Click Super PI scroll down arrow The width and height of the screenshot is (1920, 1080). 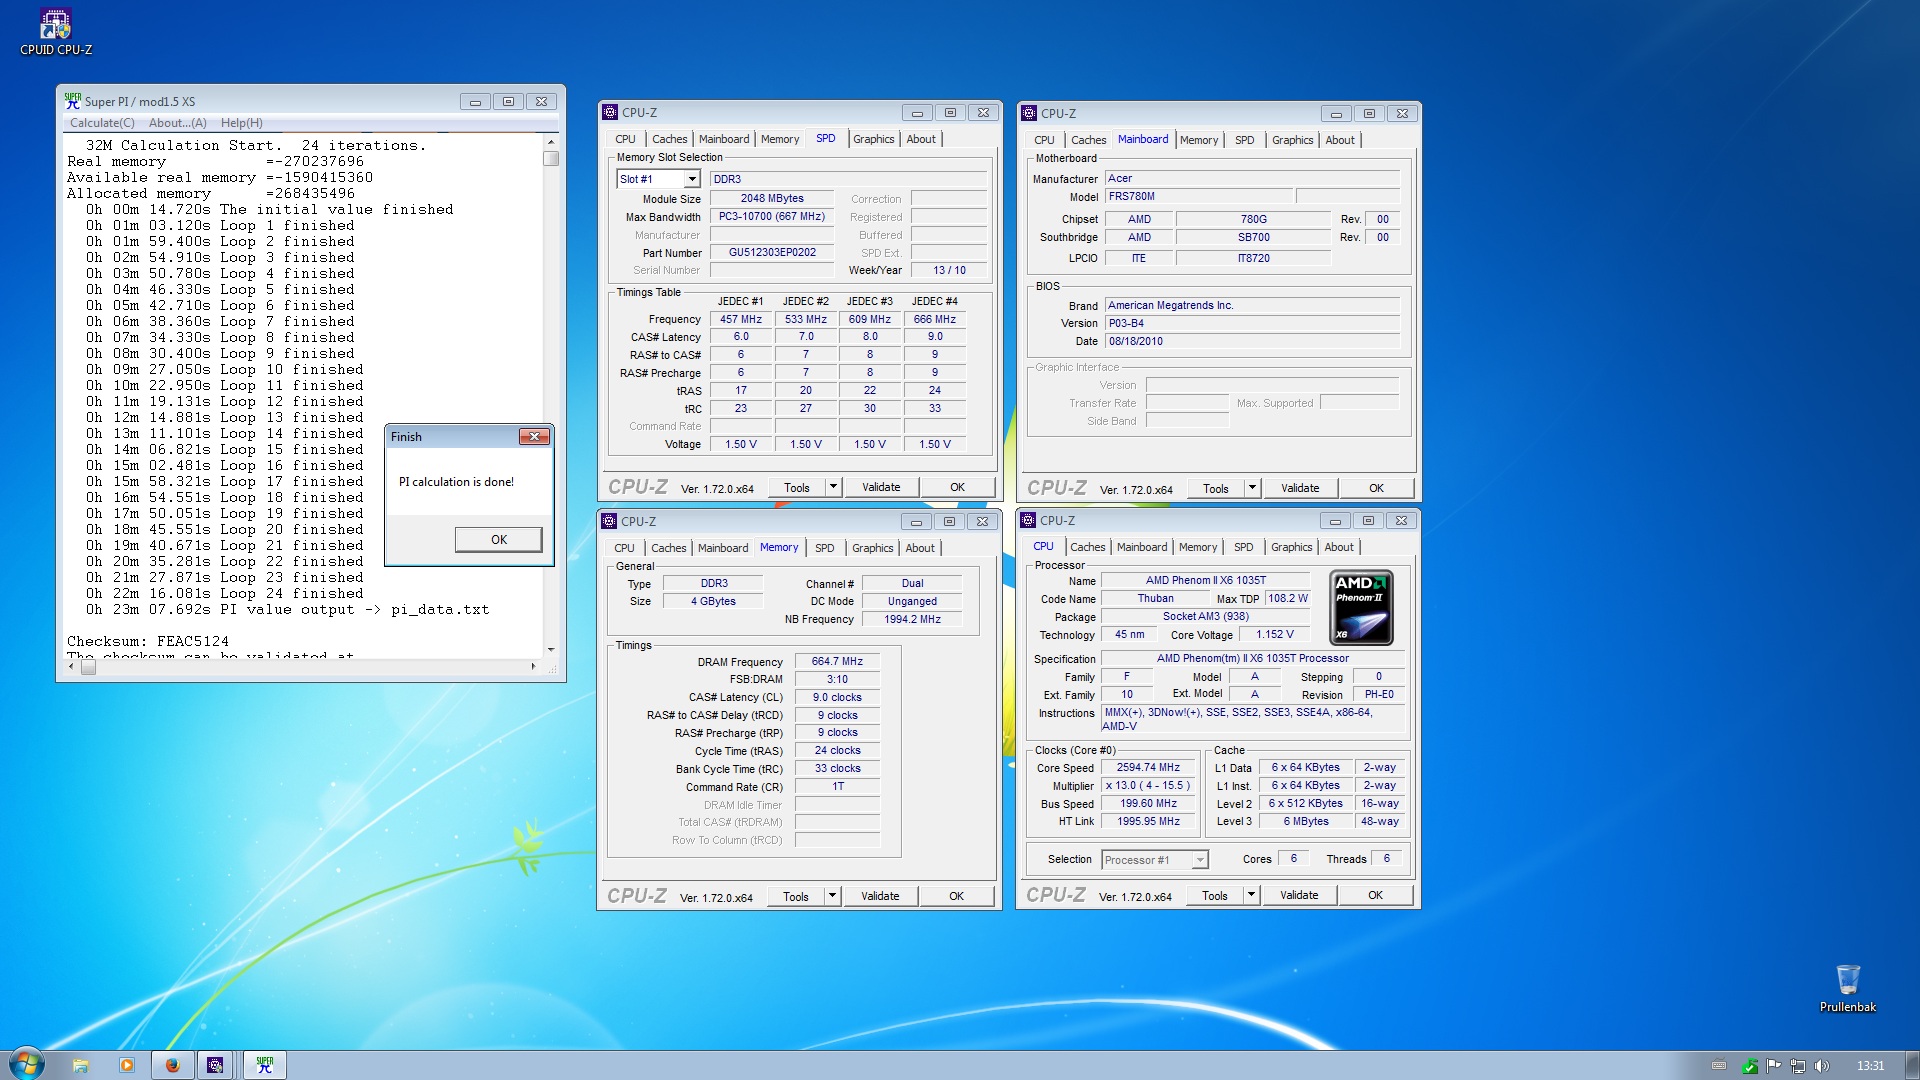point(551,650)
